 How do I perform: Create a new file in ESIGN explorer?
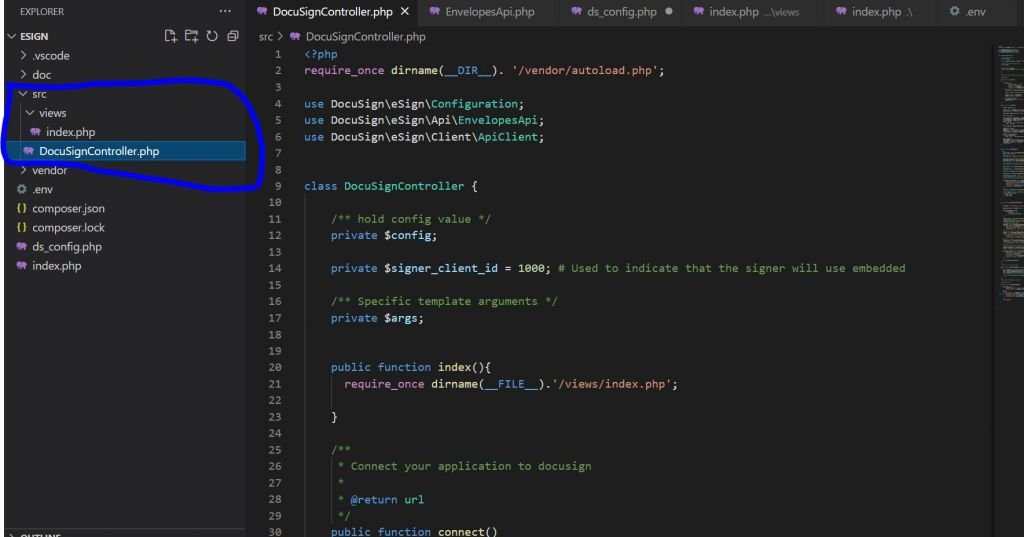(x=170, y=36)
